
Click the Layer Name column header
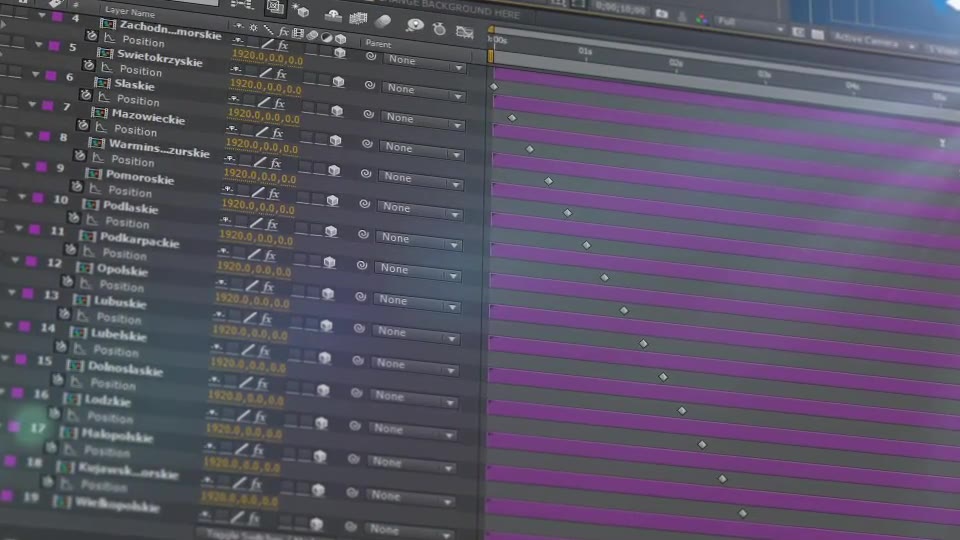(x=130, y=12)
